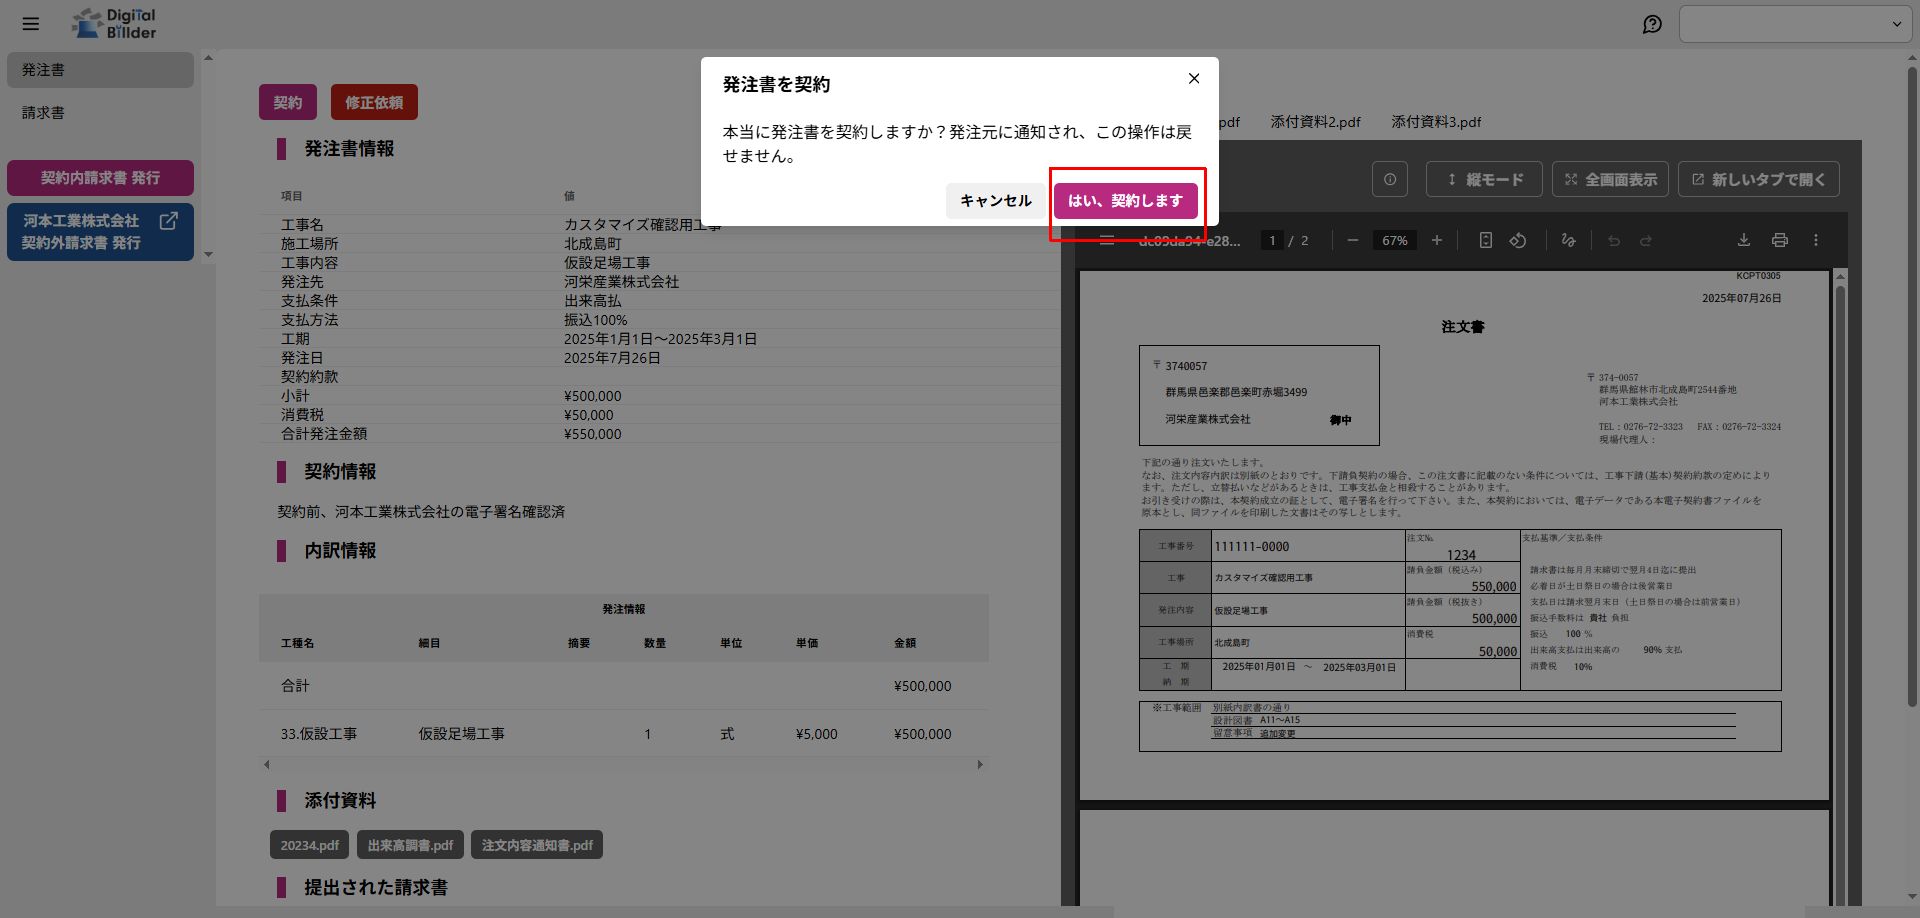Switch to 添付資料3.pdf tab
This screenshot has height=918, width=1920.
point(1435,122)
